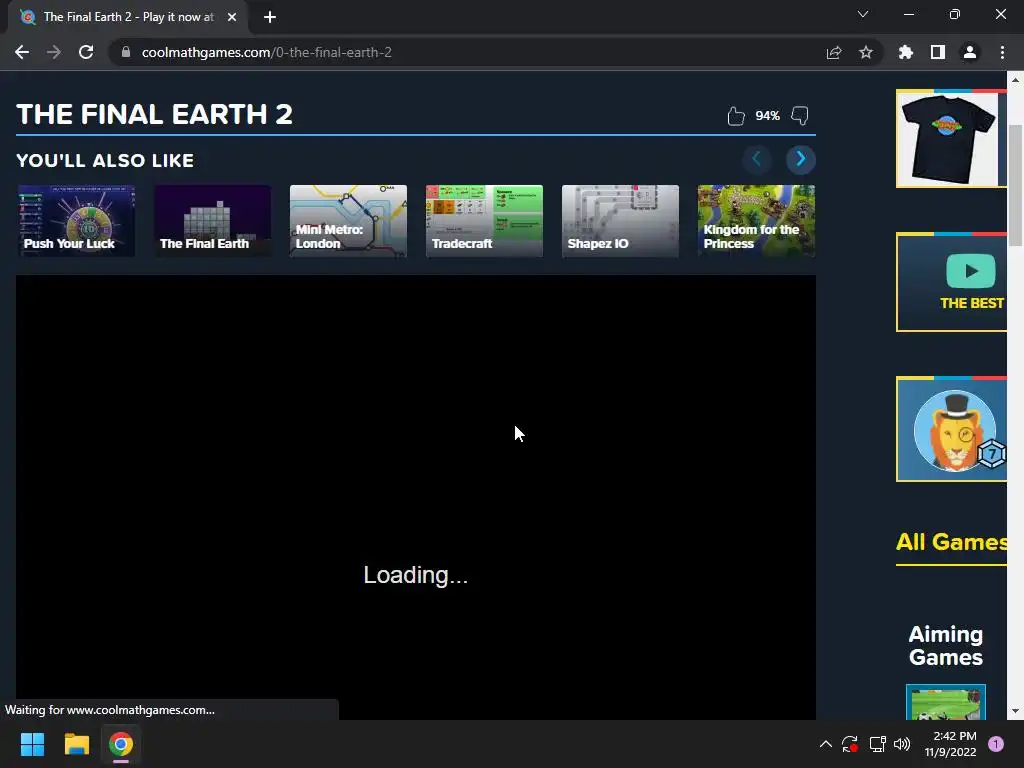
Task: Share this page icon in address bar
Action: [x=834, y=52]
